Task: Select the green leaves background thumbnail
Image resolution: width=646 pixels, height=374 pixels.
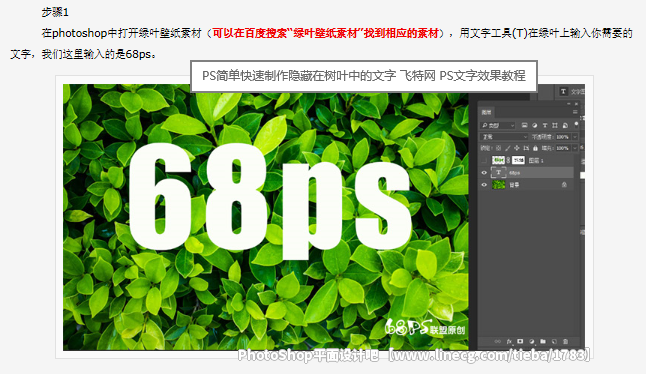Action: click(x=499, y=185)
